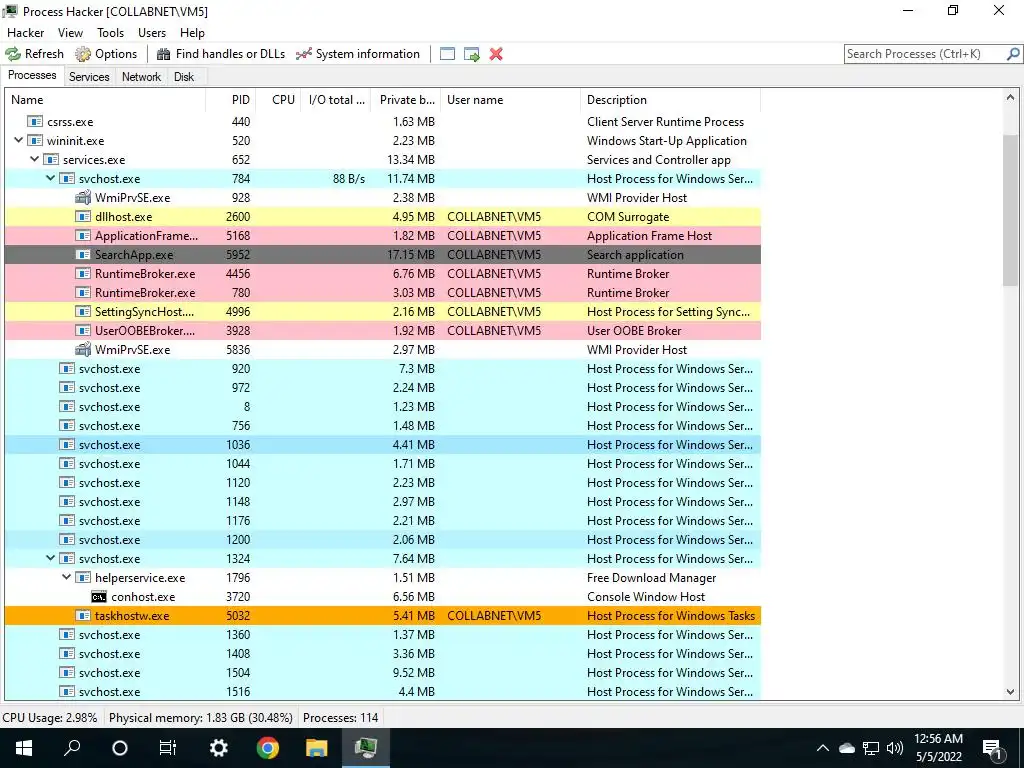
Task: Open the Options gear toolbar button
Action: click(106, 54)
